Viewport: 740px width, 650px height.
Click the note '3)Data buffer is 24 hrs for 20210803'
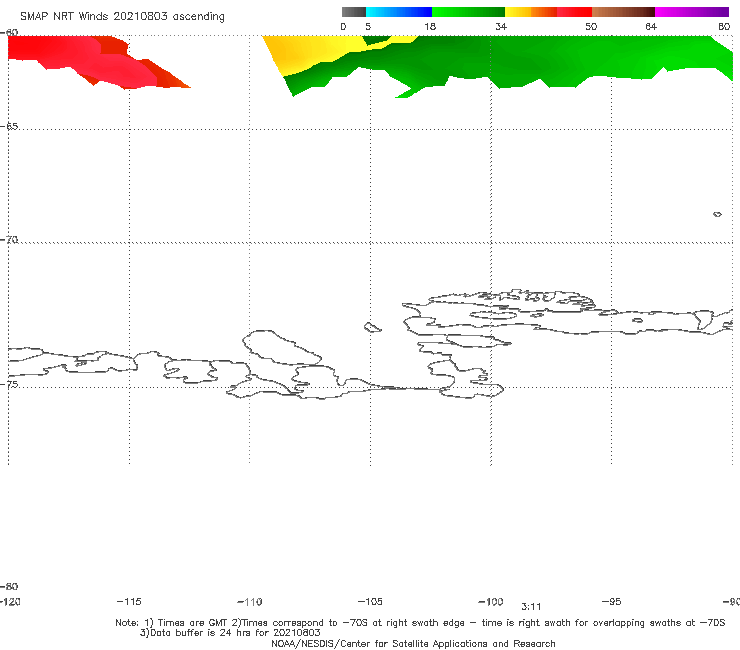pyautogui.click(x=230, y=633)
